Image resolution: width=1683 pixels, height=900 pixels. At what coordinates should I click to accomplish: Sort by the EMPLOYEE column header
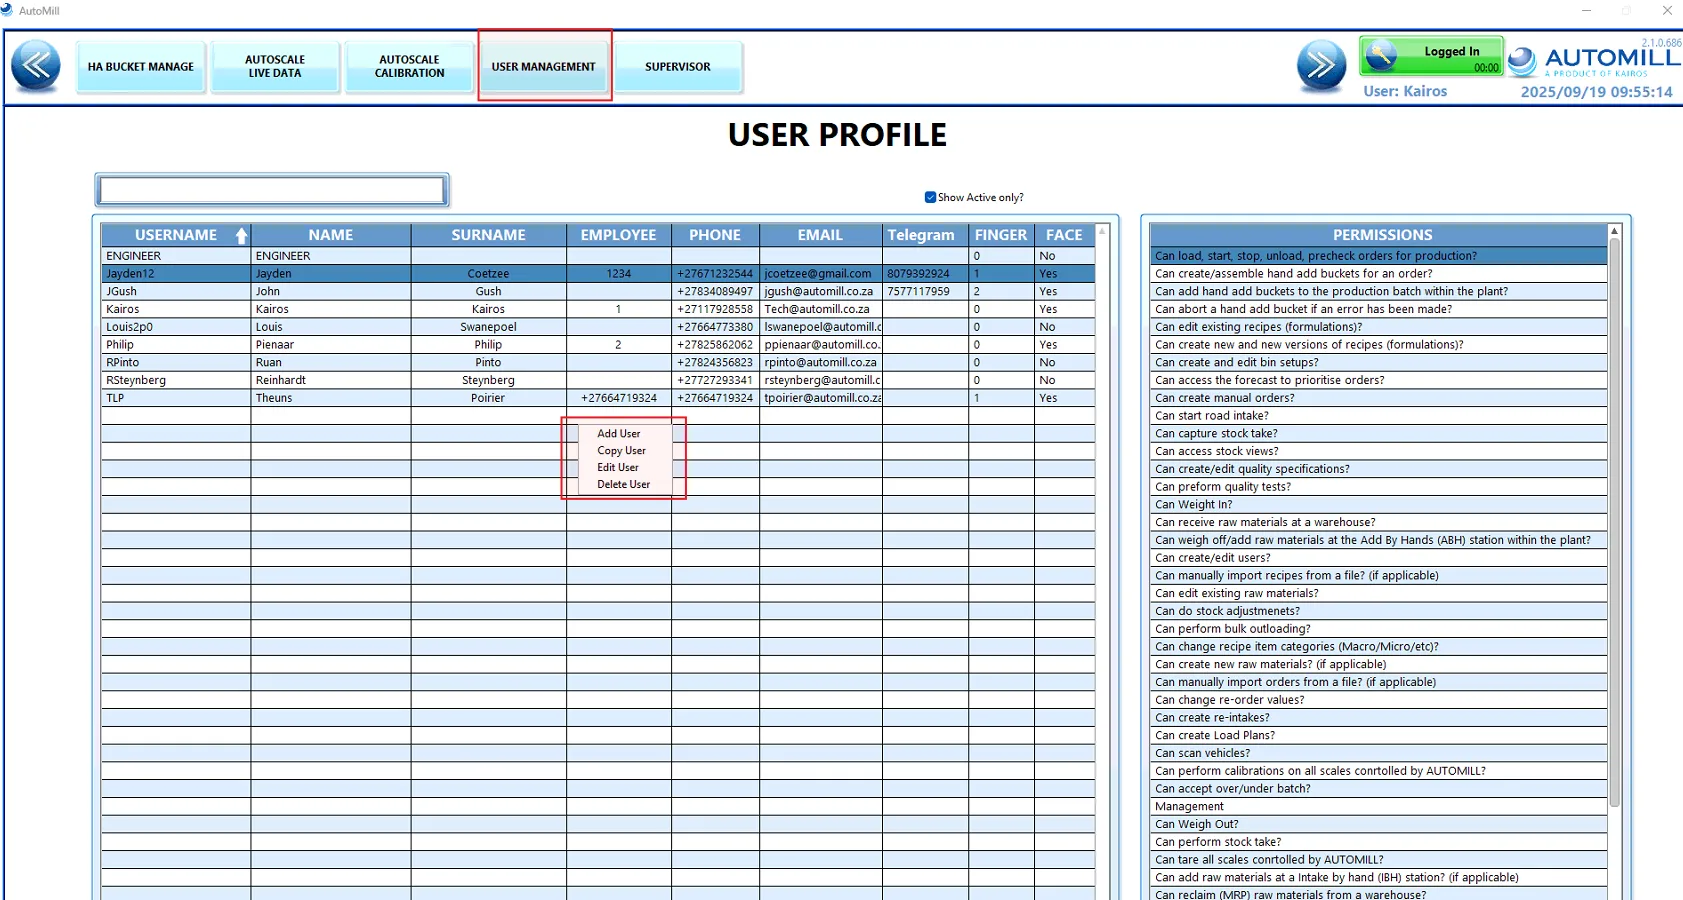[619, 235]
